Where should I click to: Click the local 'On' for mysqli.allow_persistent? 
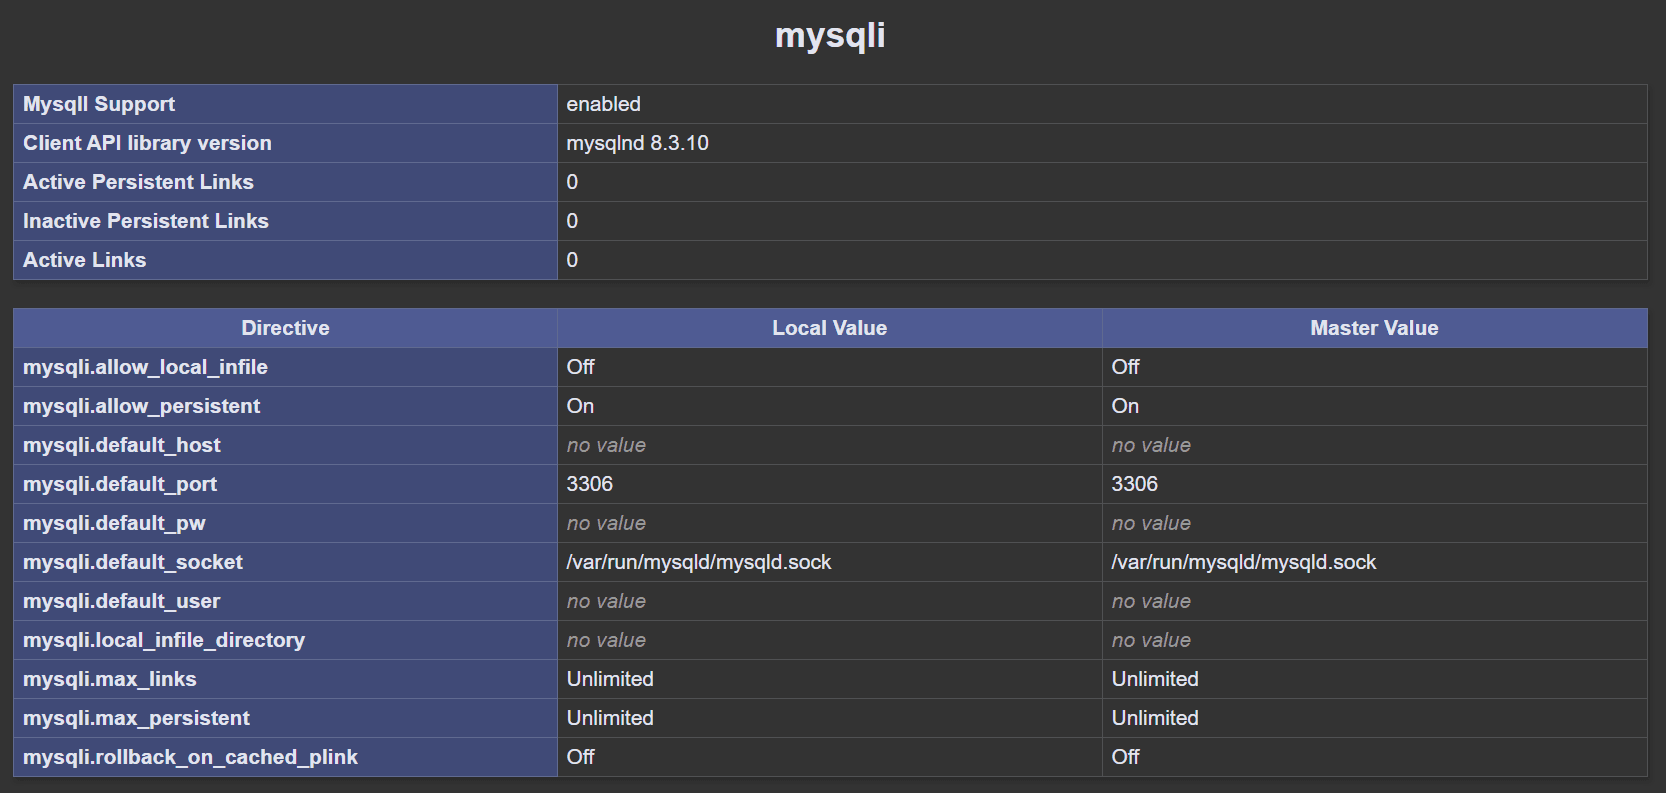[x=580, y=406]
